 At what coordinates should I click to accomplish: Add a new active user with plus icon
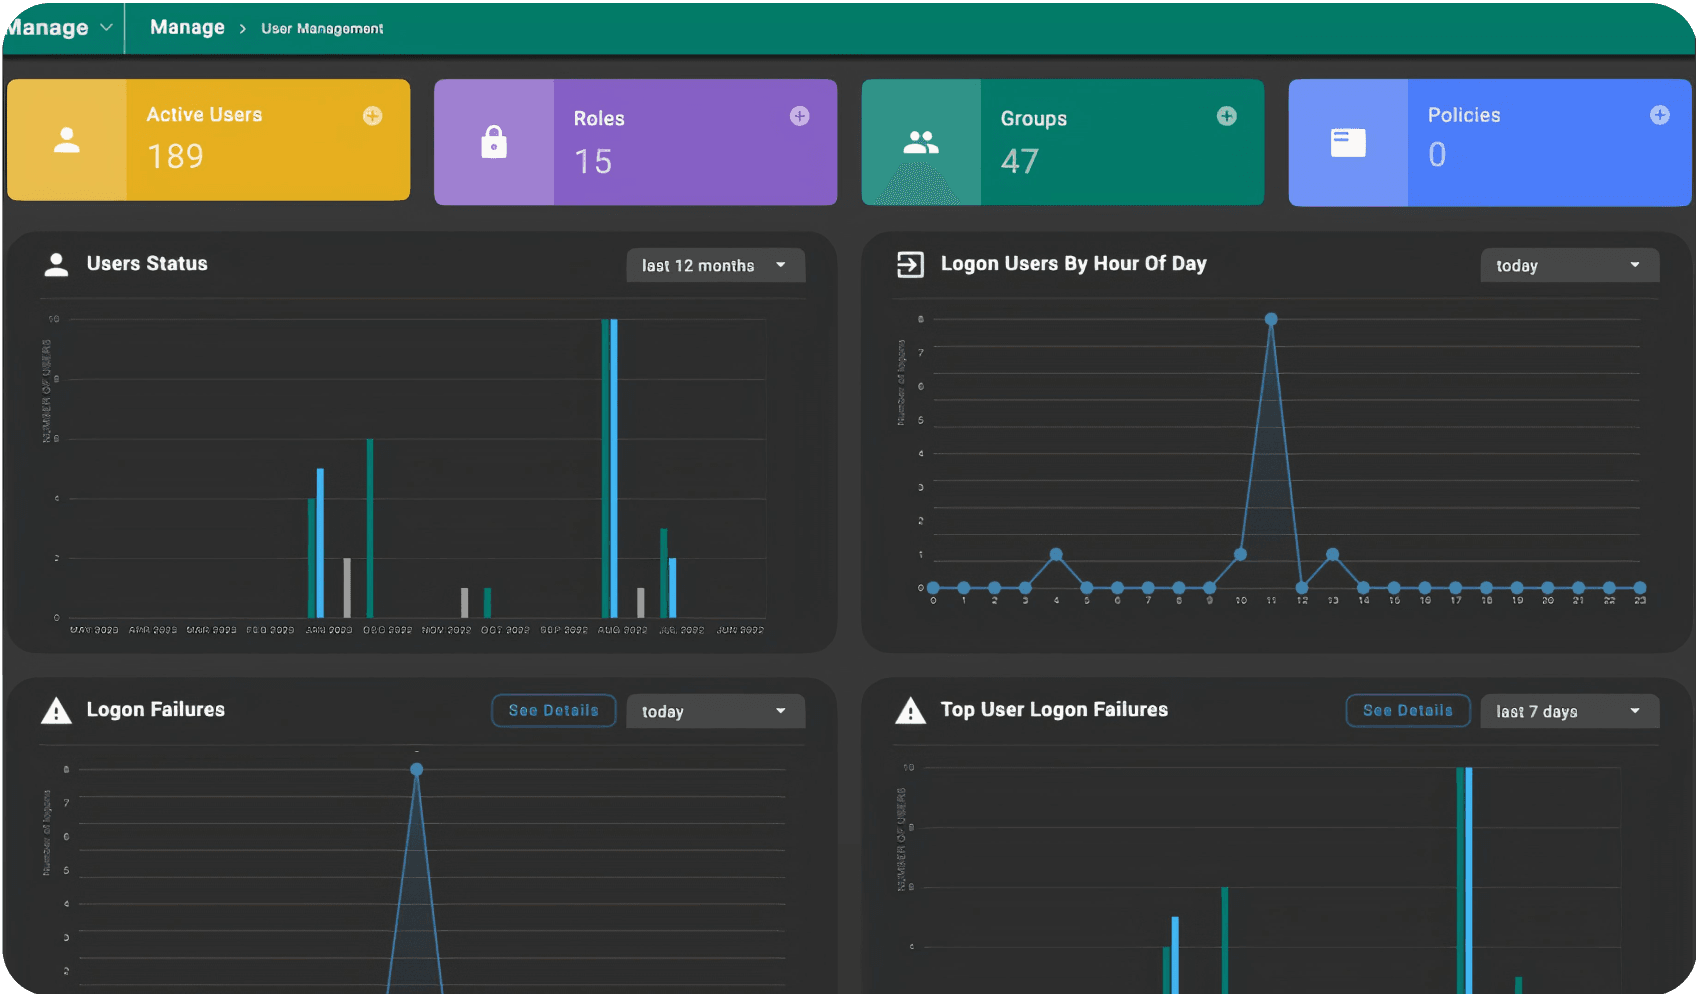click(372, 116)
